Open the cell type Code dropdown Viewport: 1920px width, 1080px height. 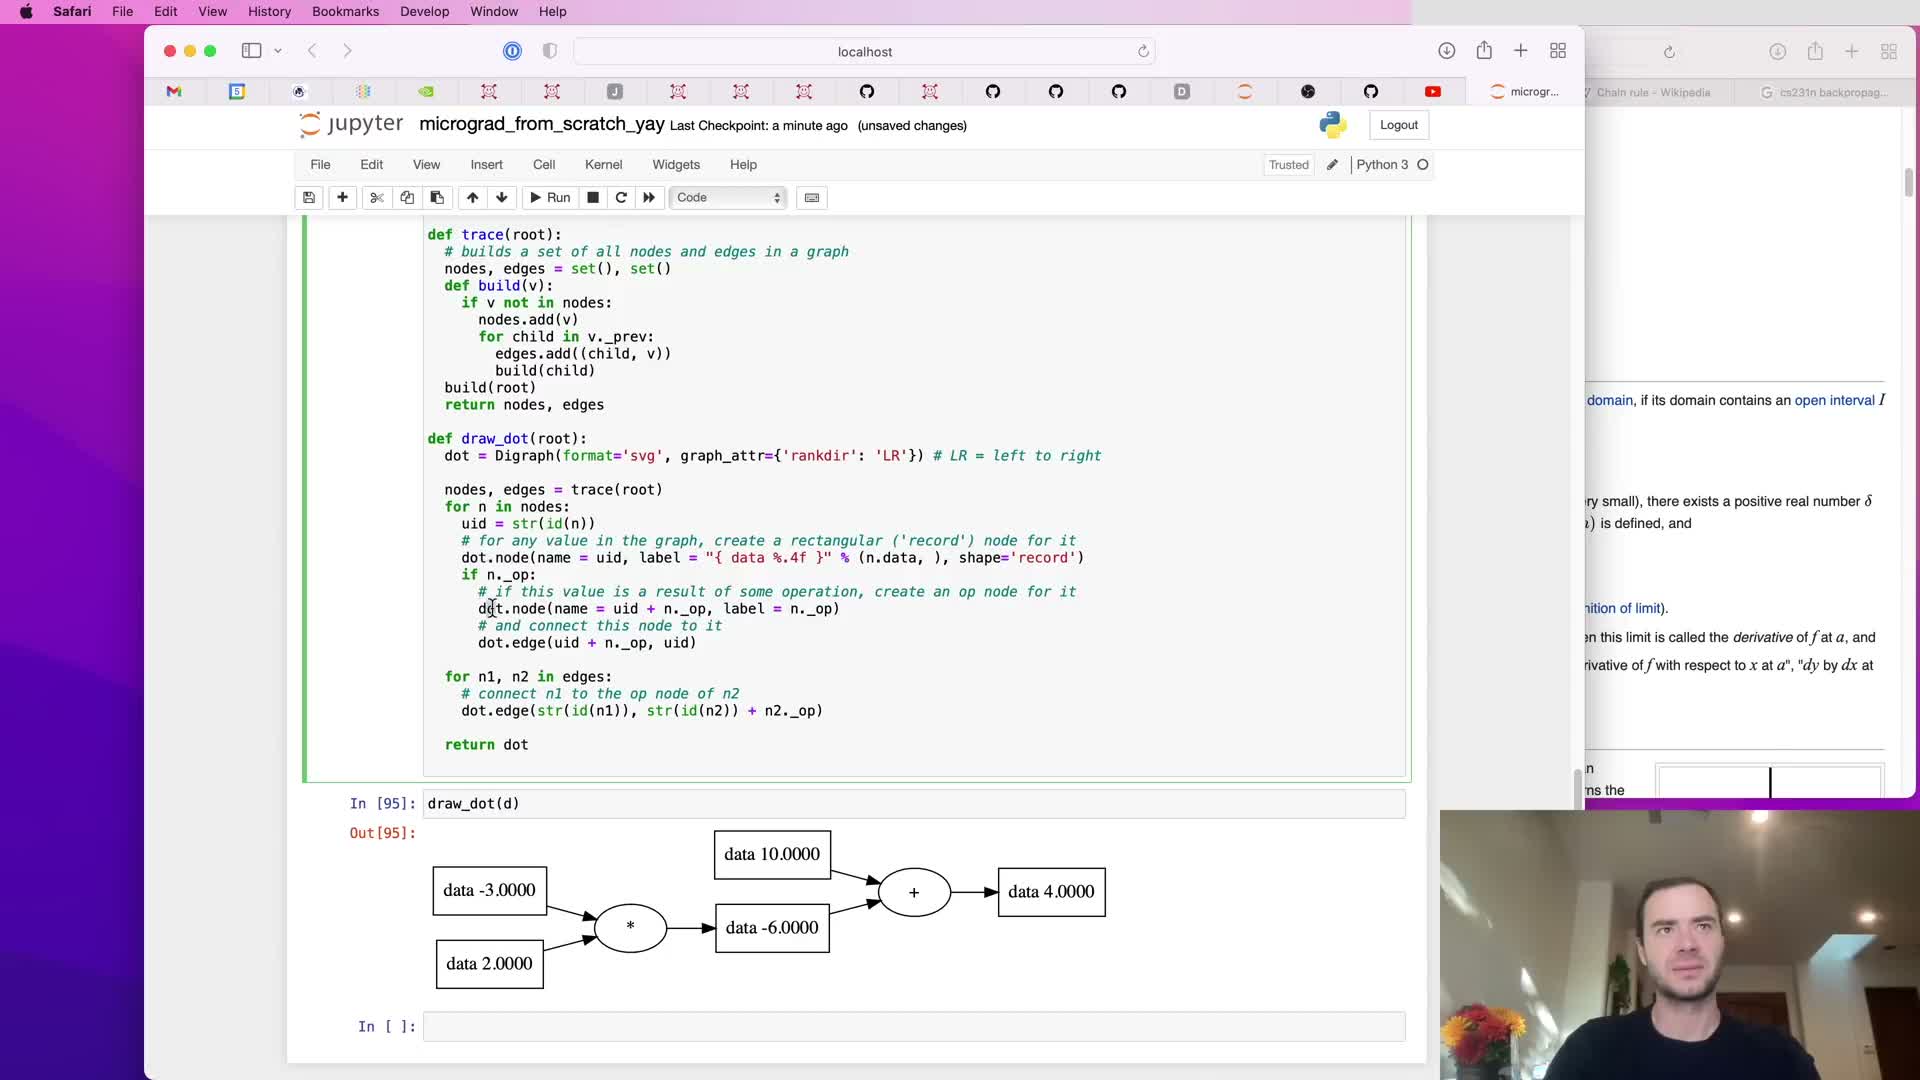728,197
